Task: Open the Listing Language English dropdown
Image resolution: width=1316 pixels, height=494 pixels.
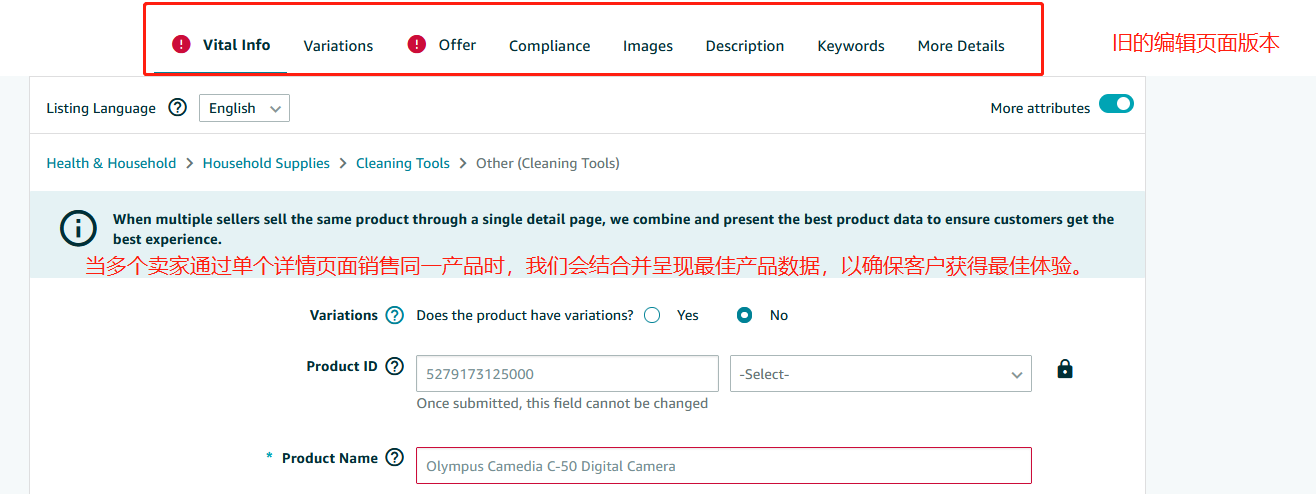Action: pyautogui.click(x=245, y=108)
